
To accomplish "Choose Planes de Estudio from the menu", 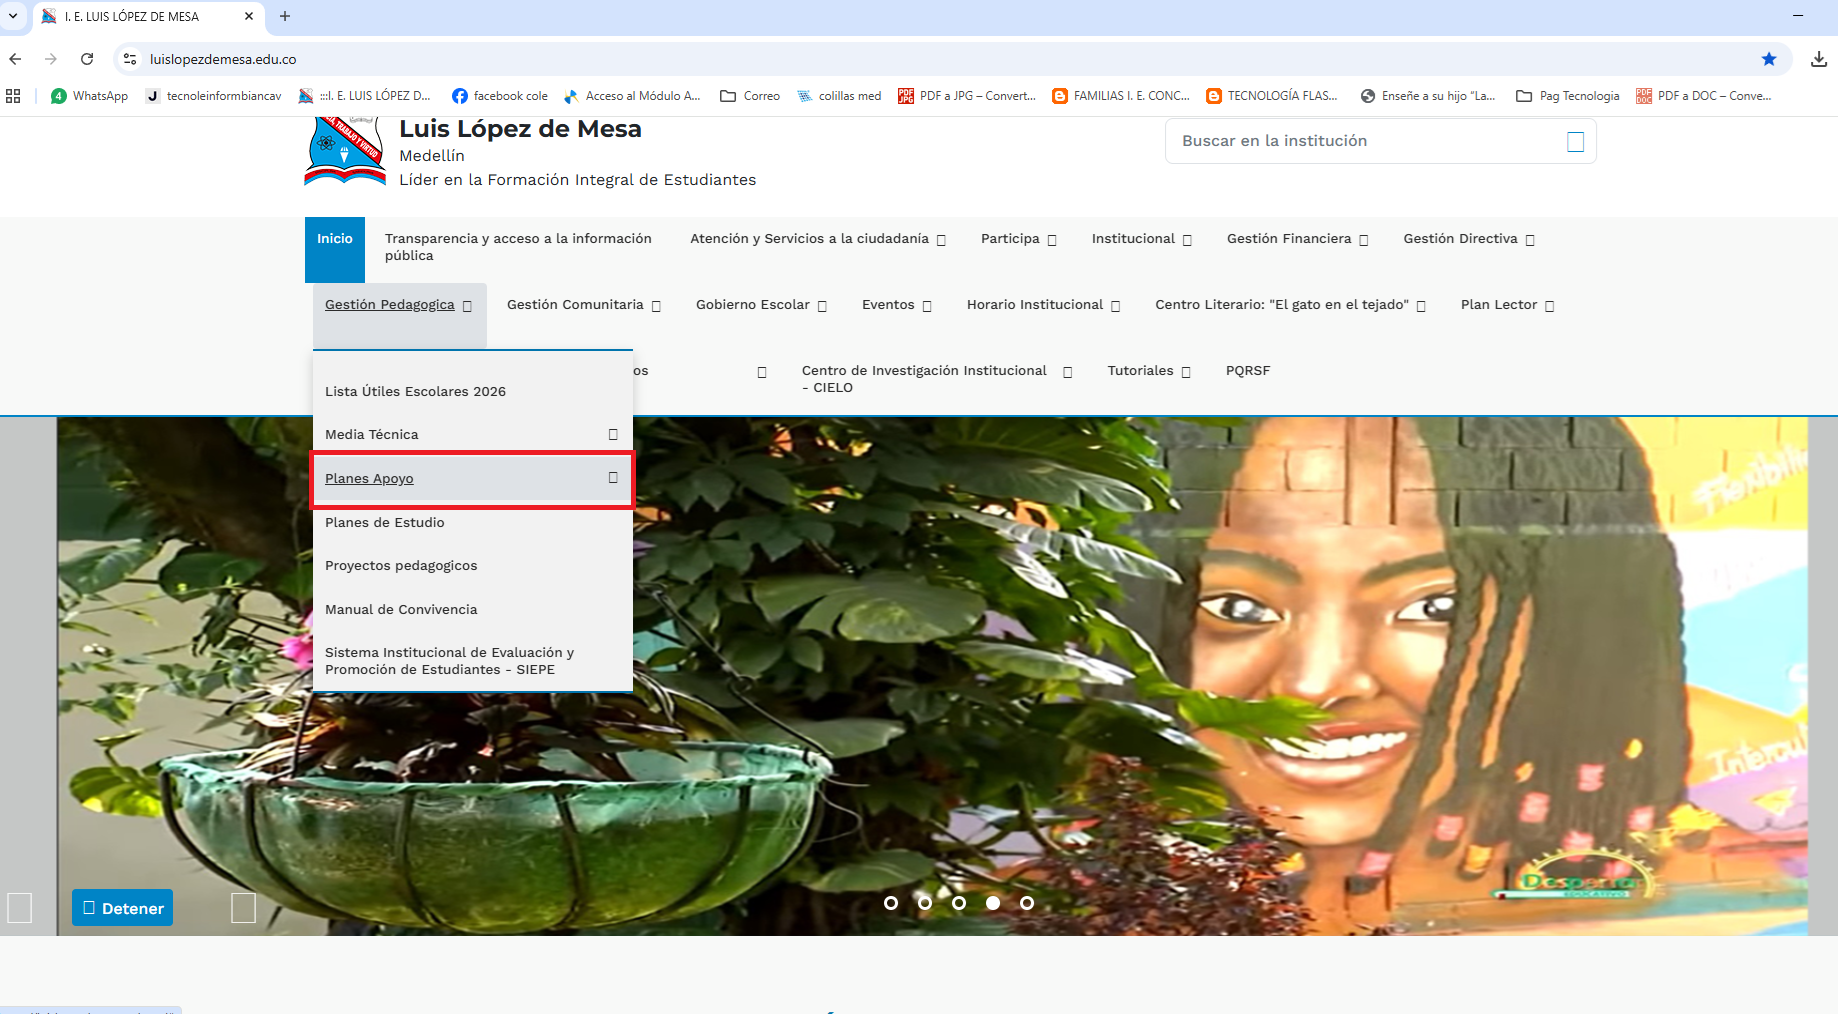I will click(x=385, y=523).
